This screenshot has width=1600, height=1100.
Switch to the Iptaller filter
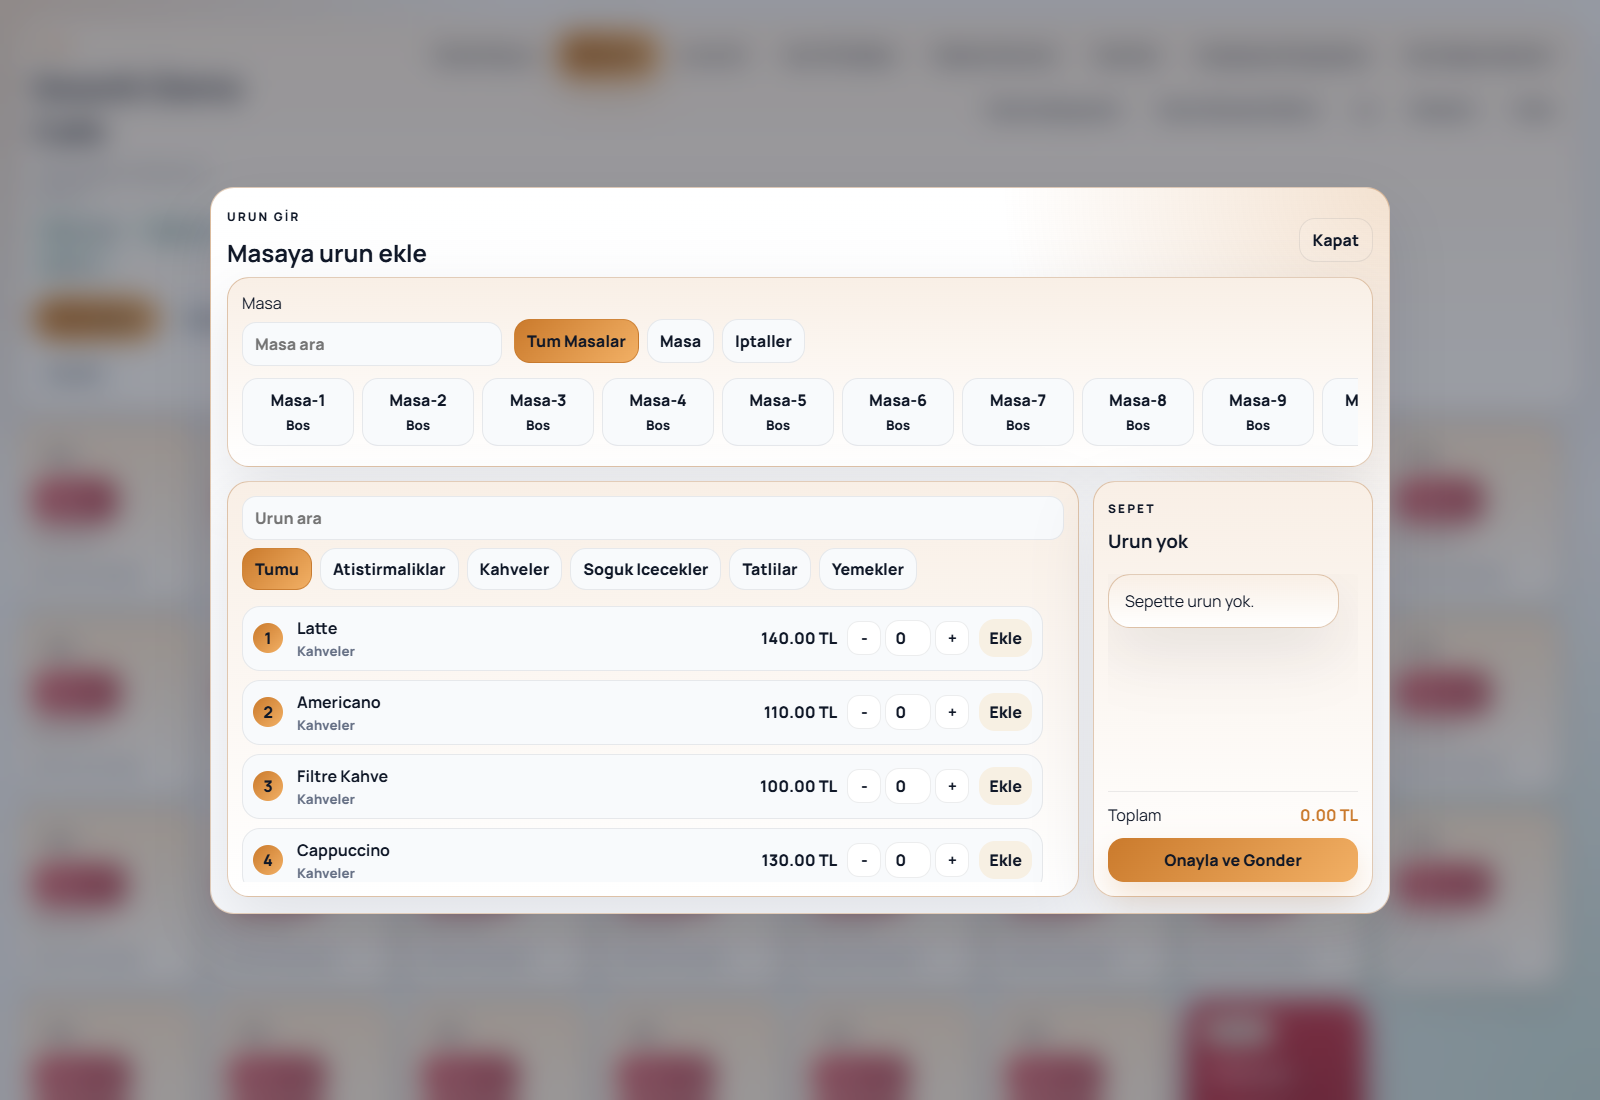click(x=763, y=341)
